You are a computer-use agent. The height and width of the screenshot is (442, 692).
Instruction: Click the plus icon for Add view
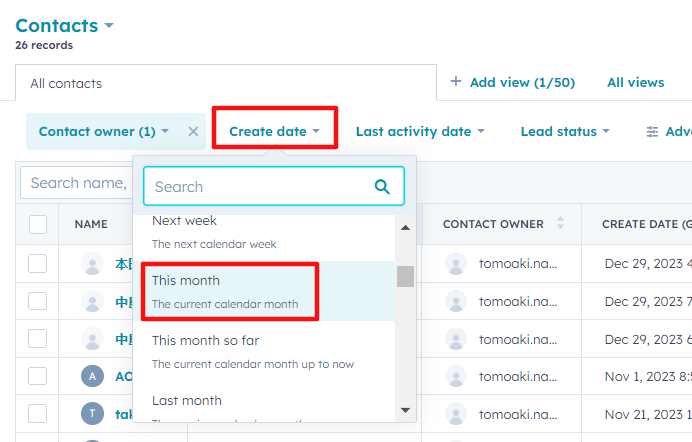click(455, 82)
